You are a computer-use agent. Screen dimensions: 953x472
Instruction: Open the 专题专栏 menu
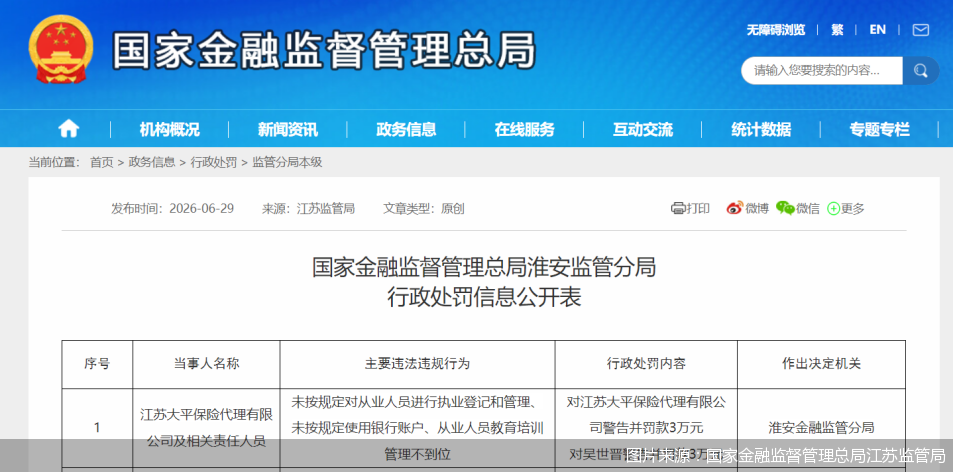click(x=879, y=129)
